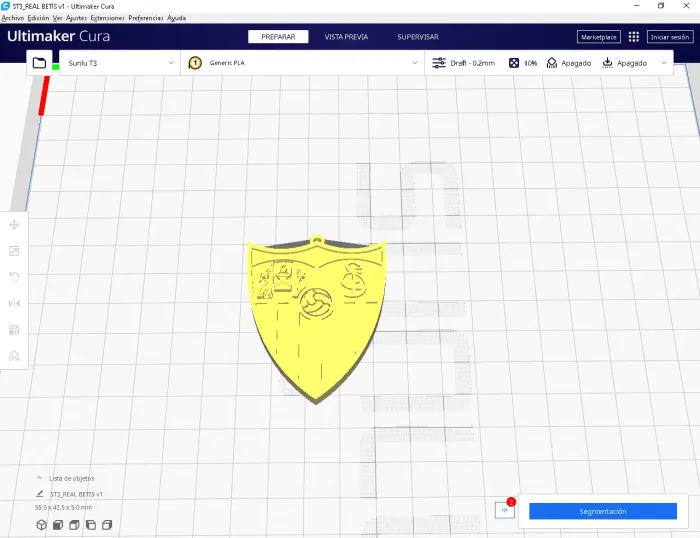Switch to the PREPARAR tab
The image size is (700, 538).
278,37
